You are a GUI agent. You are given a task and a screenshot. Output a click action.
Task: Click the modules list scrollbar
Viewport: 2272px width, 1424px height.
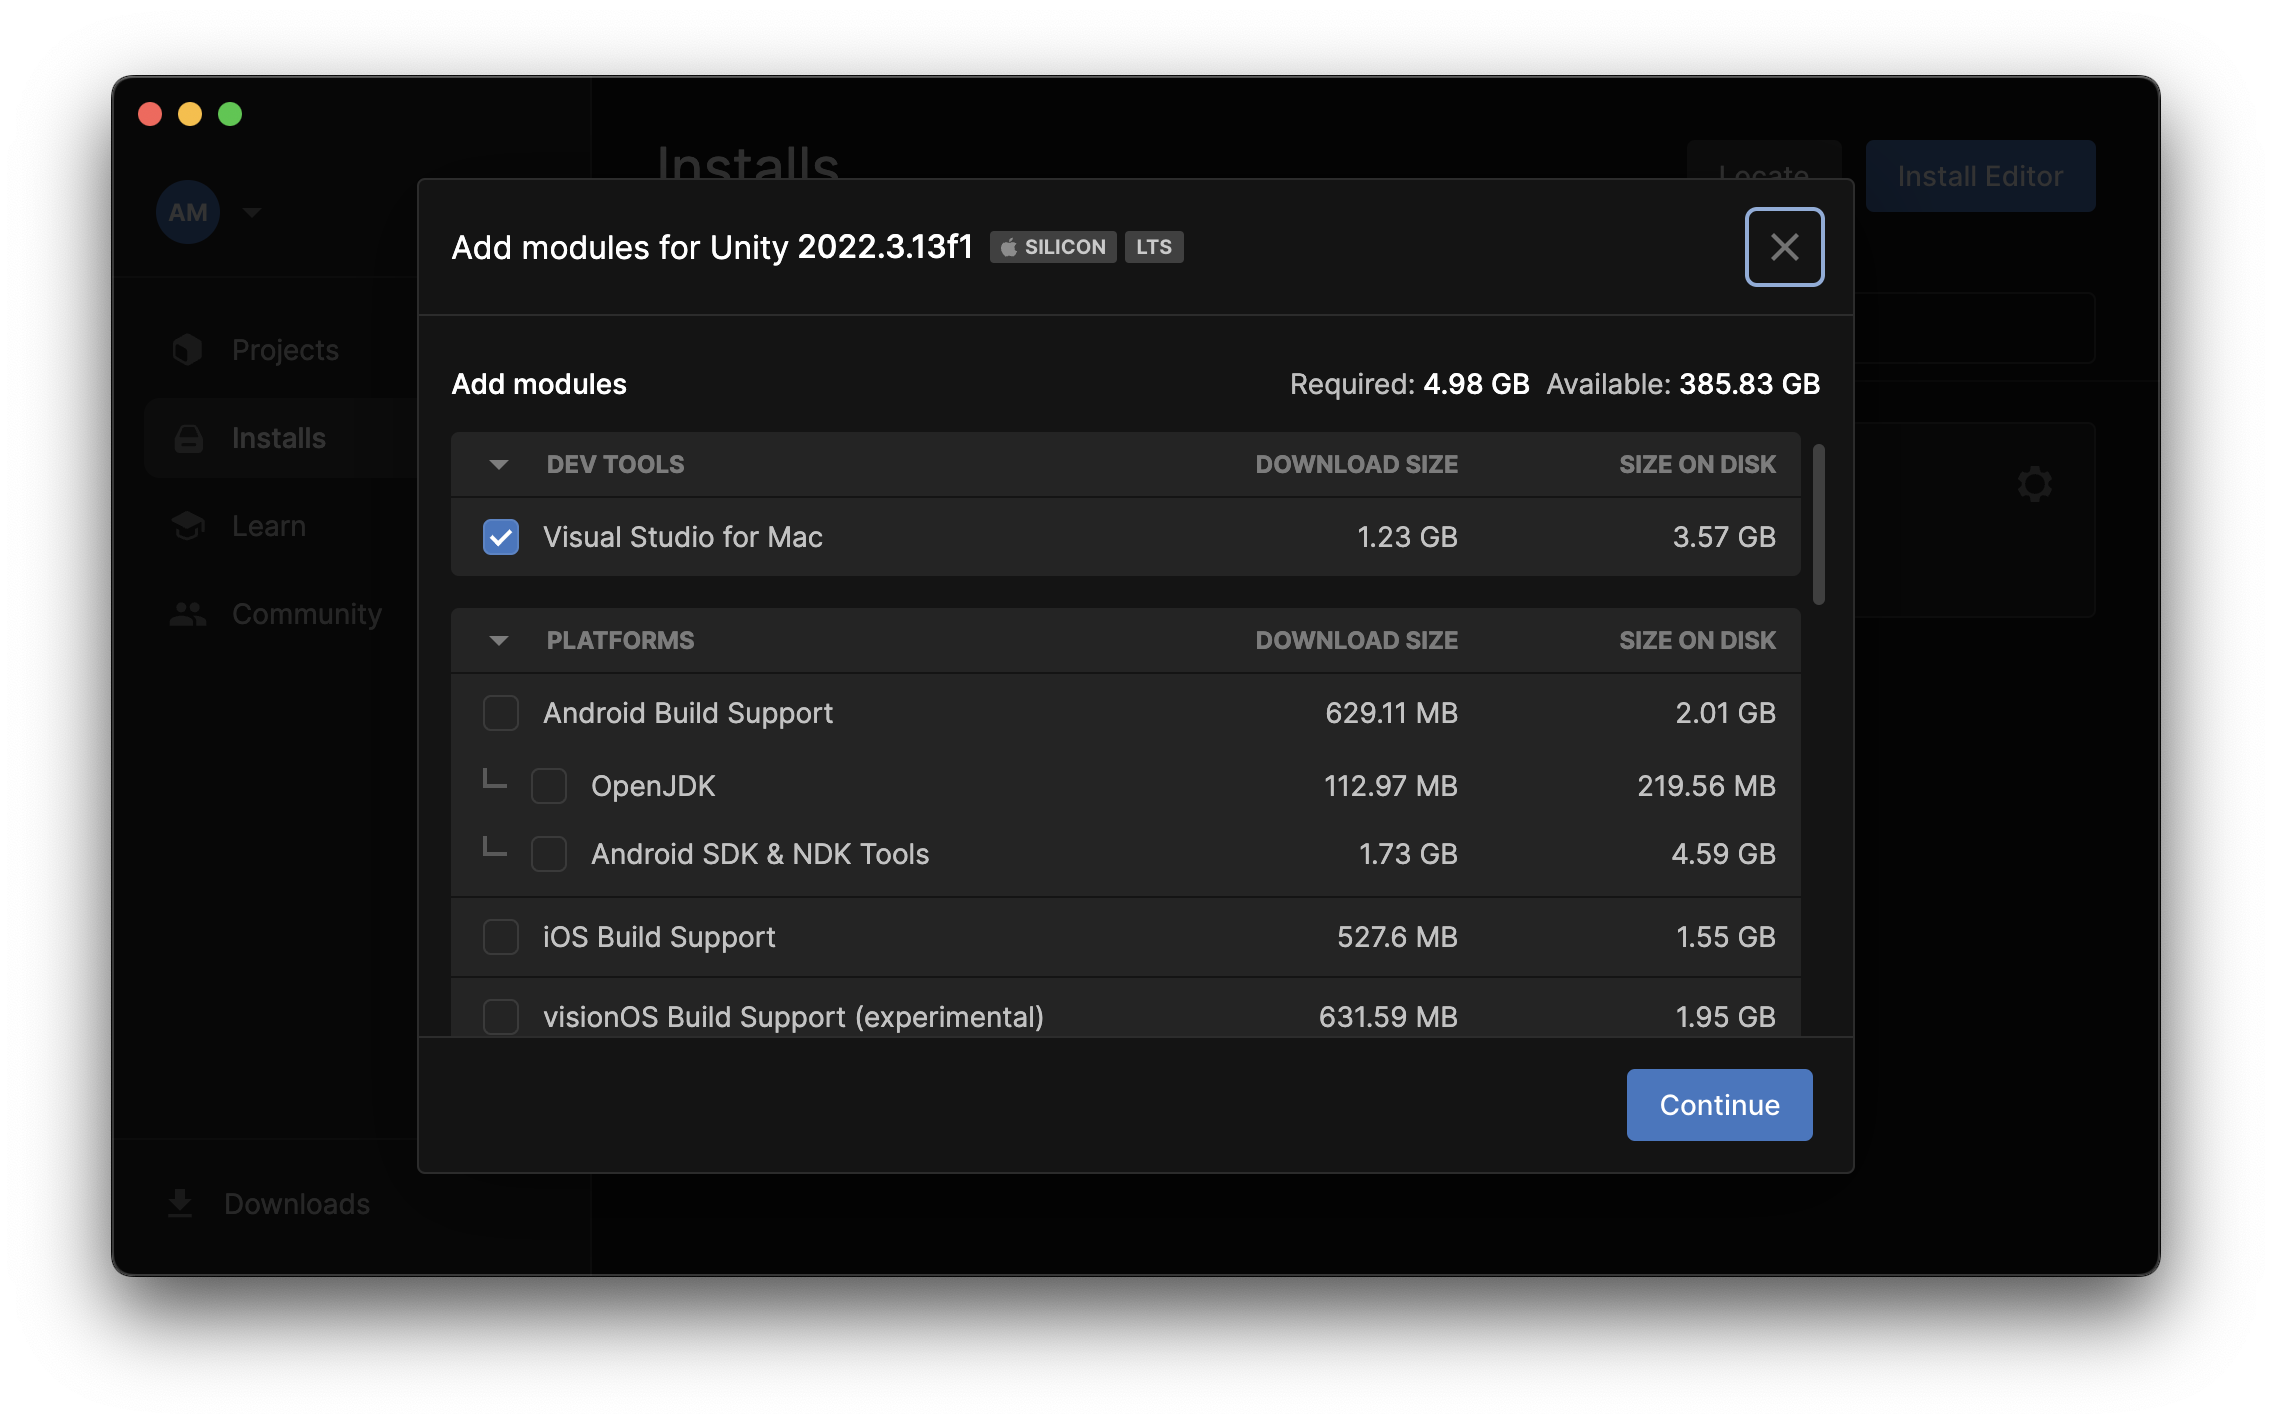1819,524
